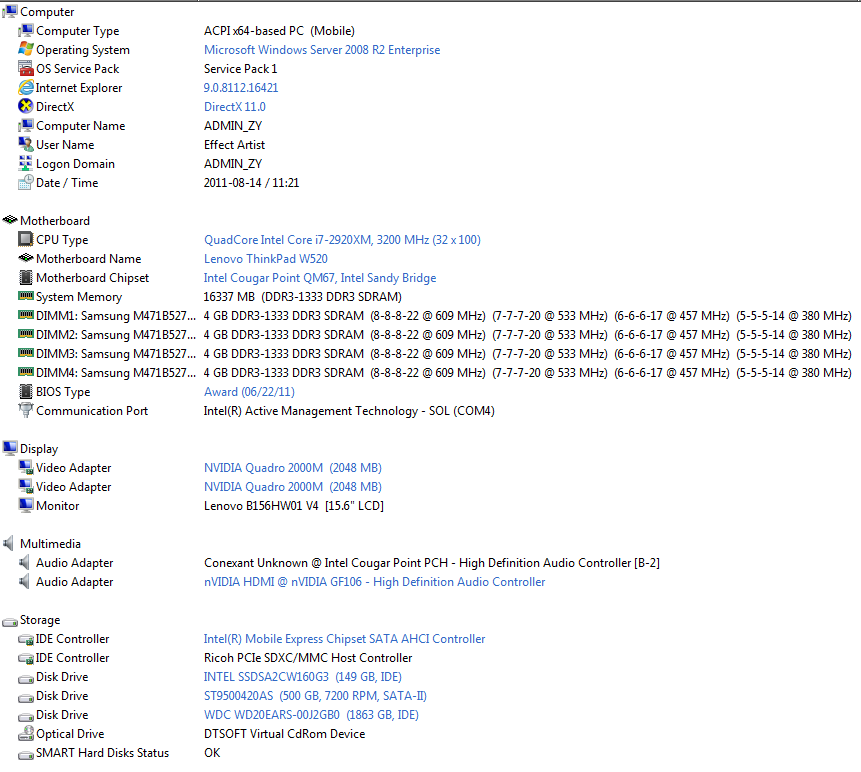This screenshot has height=772, width=861.
Task: Follow the Lenovo ThinkPad W520 link
Action: pyautogui.click(x=266, y=259)
